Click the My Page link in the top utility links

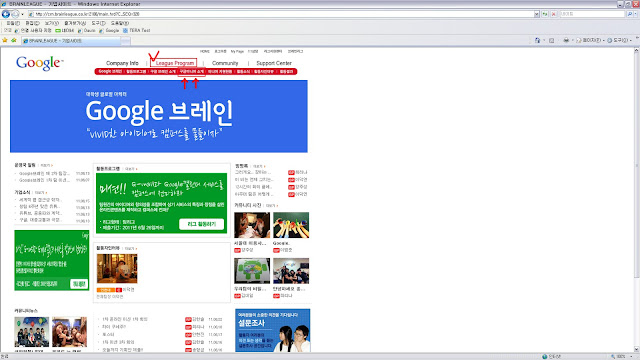pos(237,51)
